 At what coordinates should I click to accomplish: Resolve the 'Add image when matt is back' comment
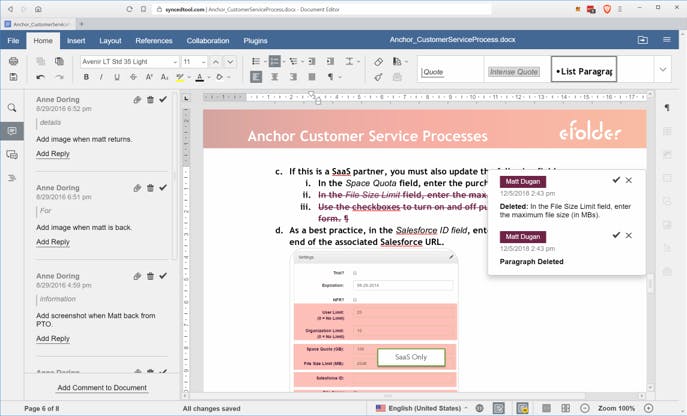pyautogui.click(x=163, y=188)
